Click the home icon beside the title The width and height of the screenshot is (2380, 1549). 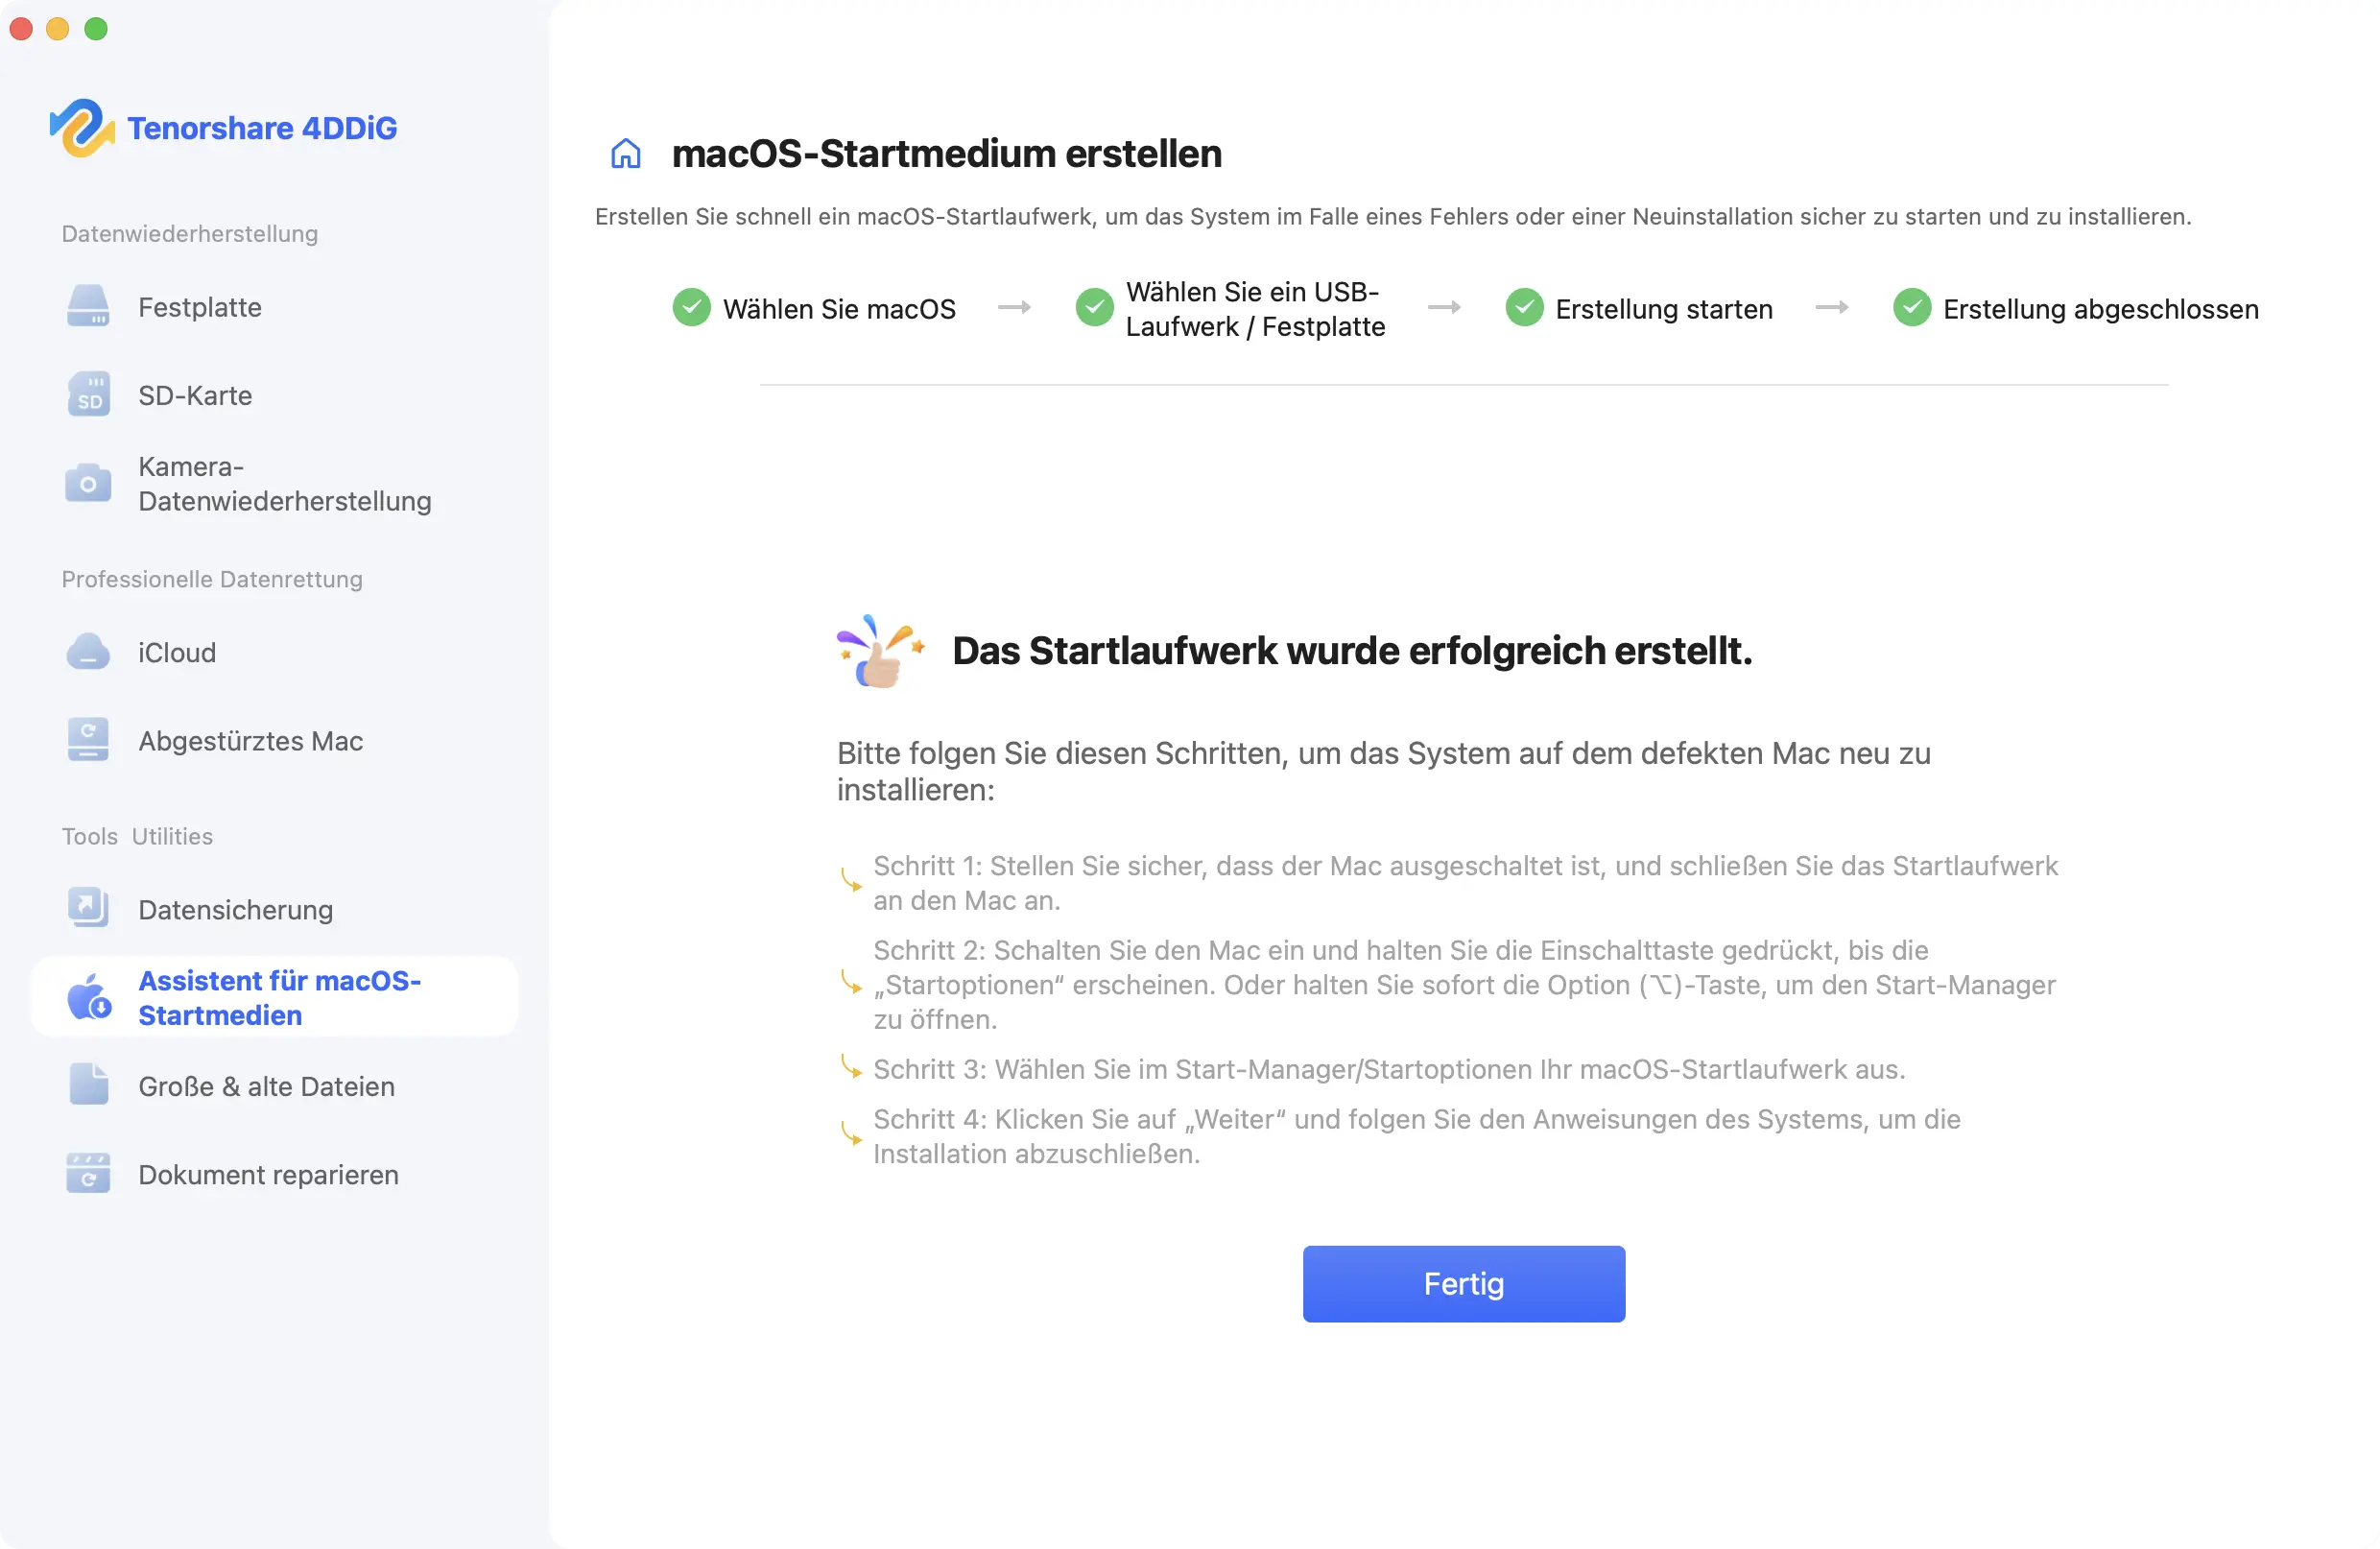626,152
